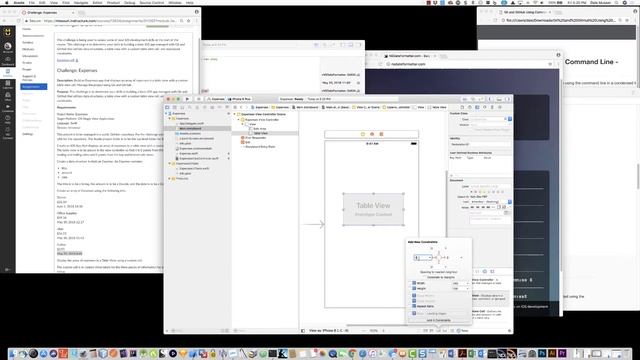Collapse the Expenses View Controller outline item

239,120
